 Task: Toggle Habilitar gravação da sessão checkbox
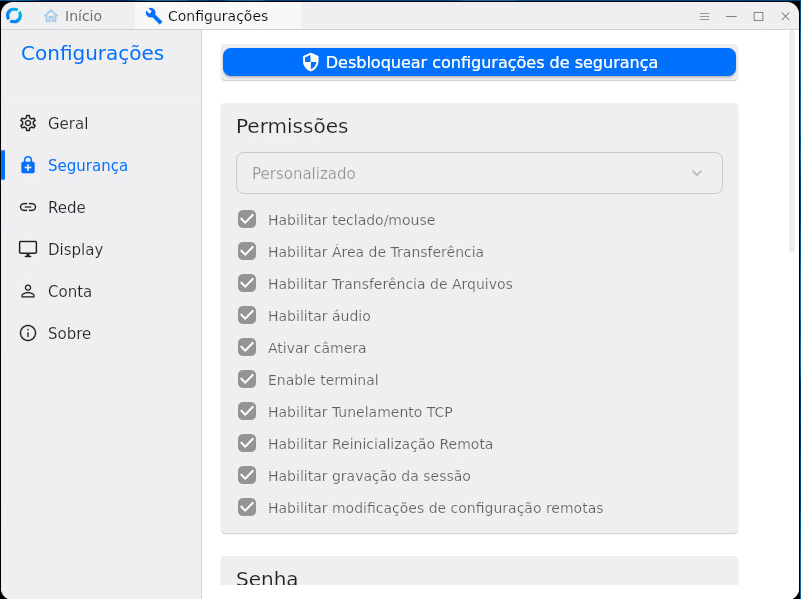click(x=247, y=476)
